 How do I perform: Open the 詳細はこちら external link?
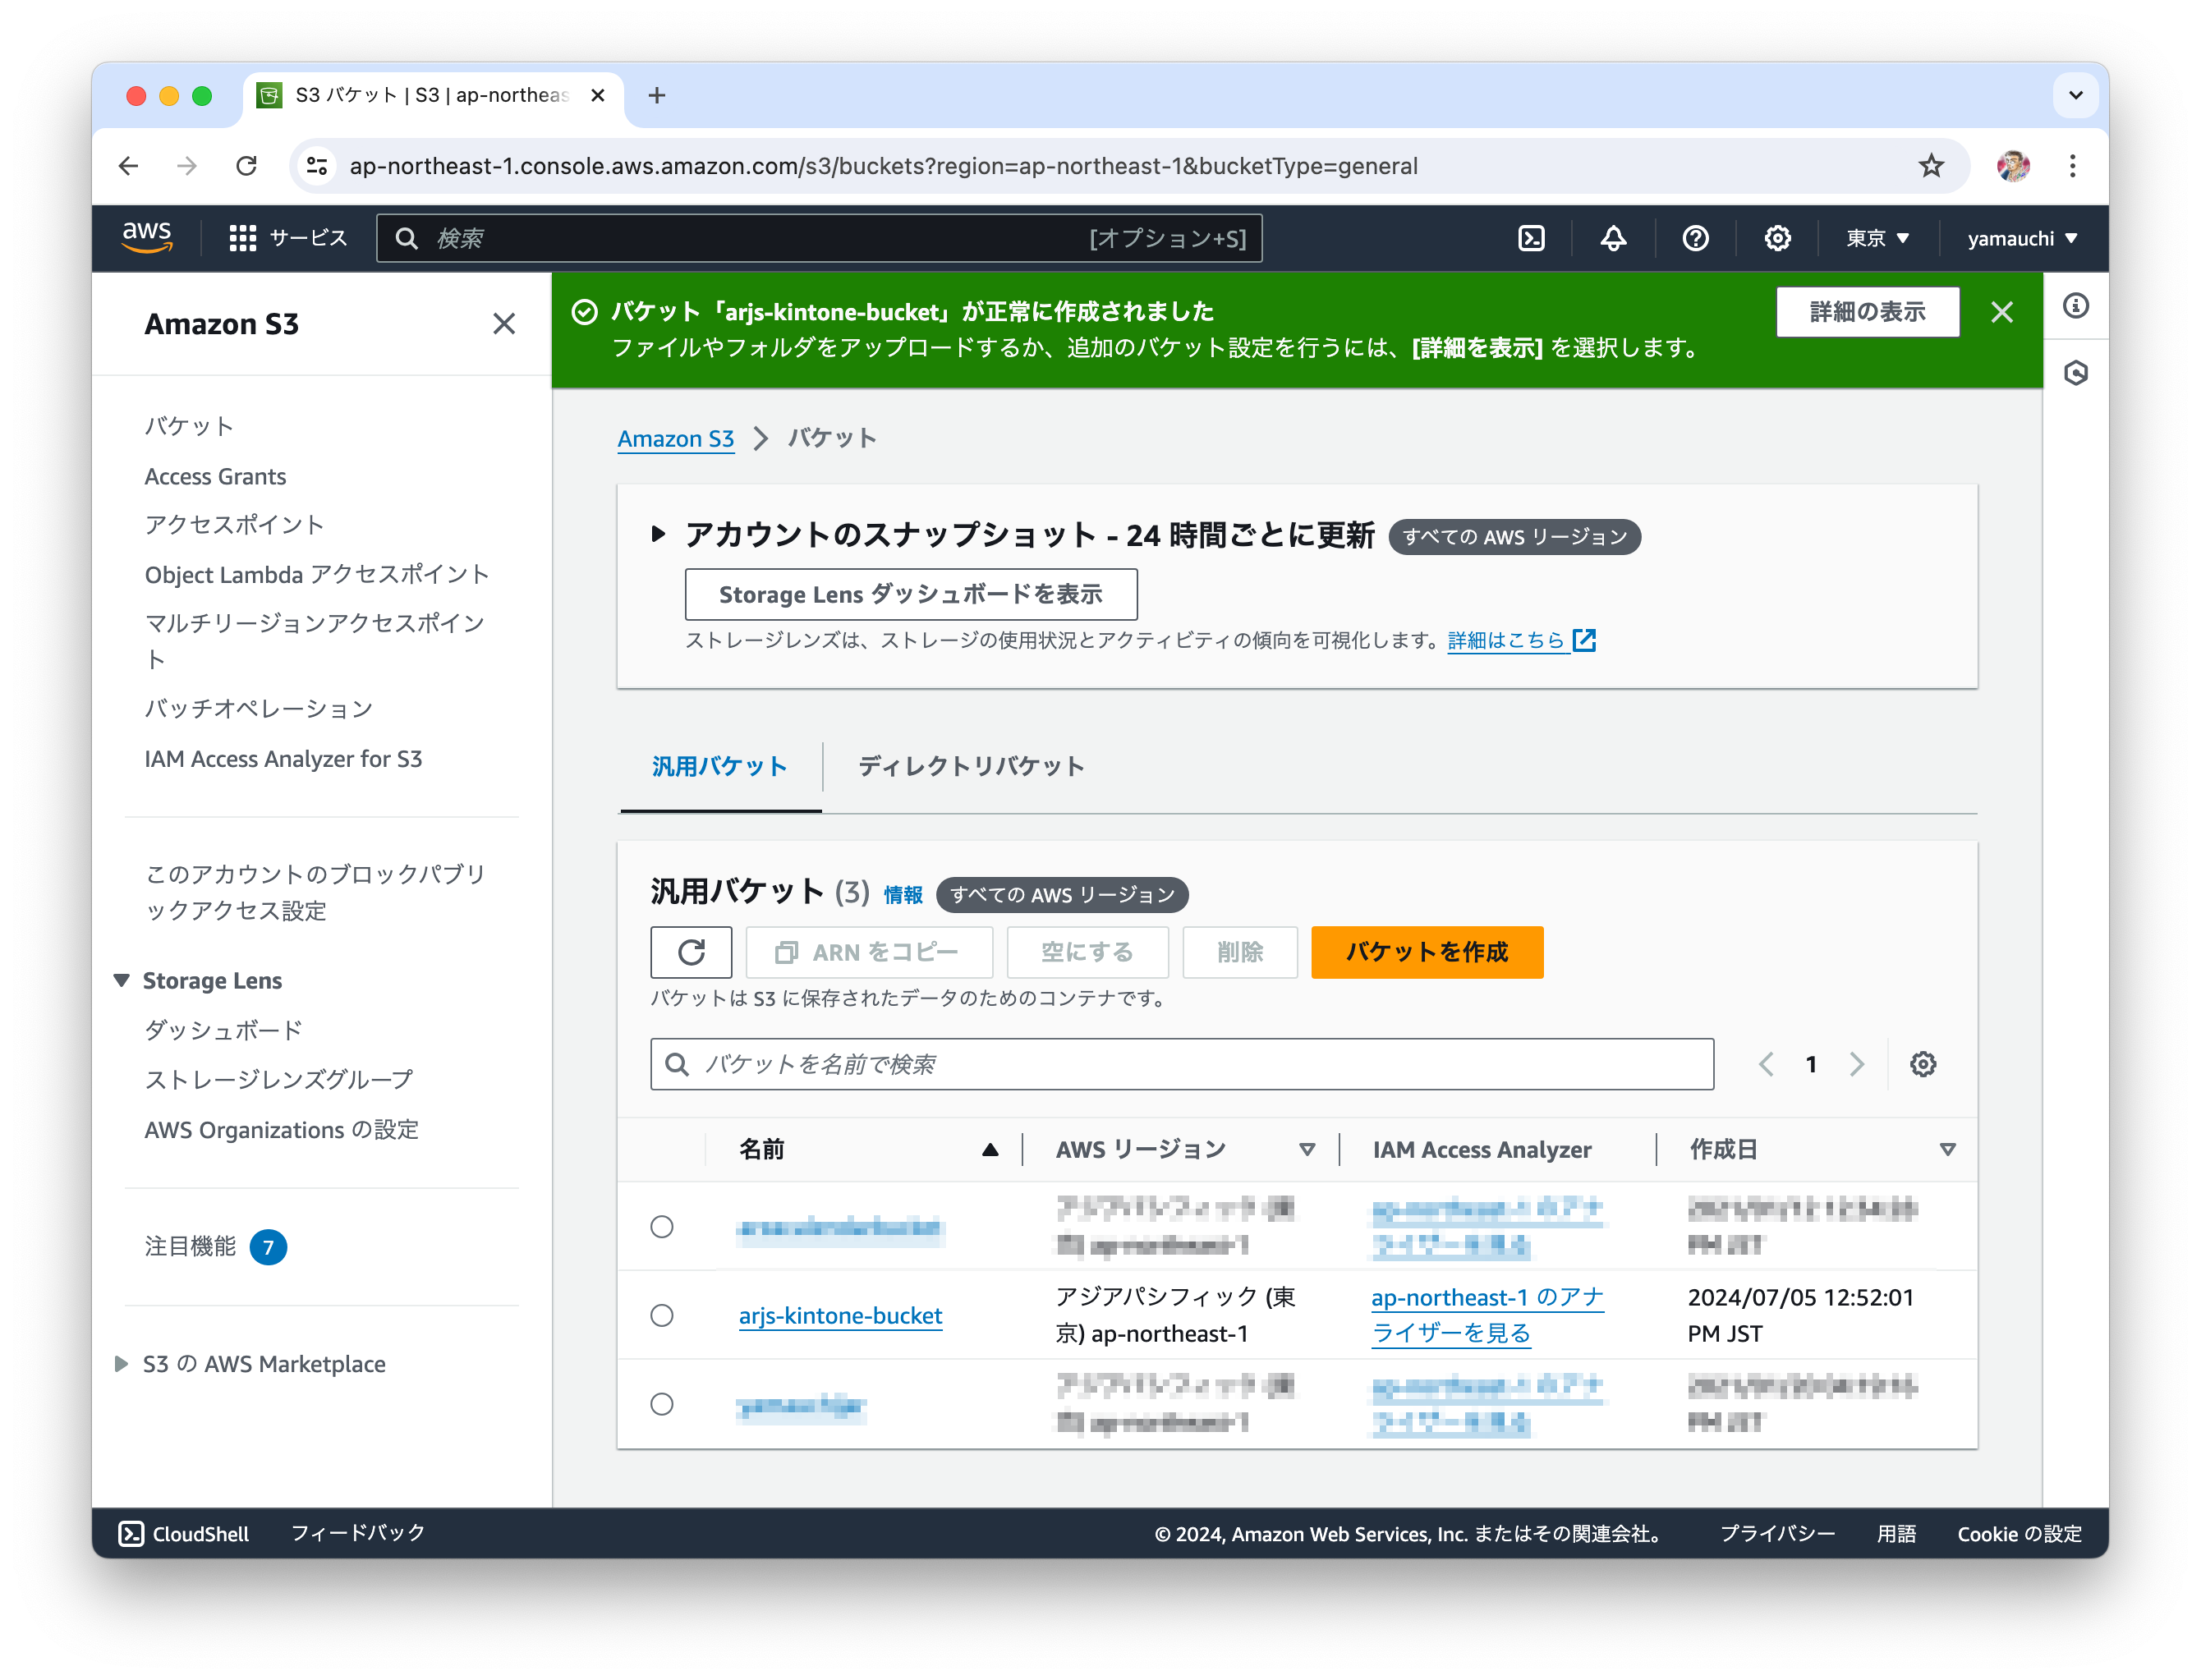(x=1521, y=640)
